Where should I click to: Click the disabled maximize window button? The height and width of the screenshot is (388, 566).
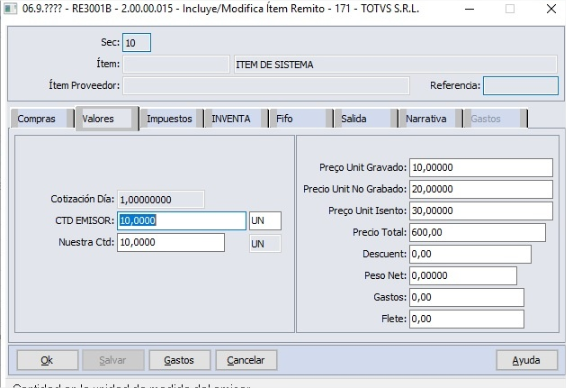510,9
